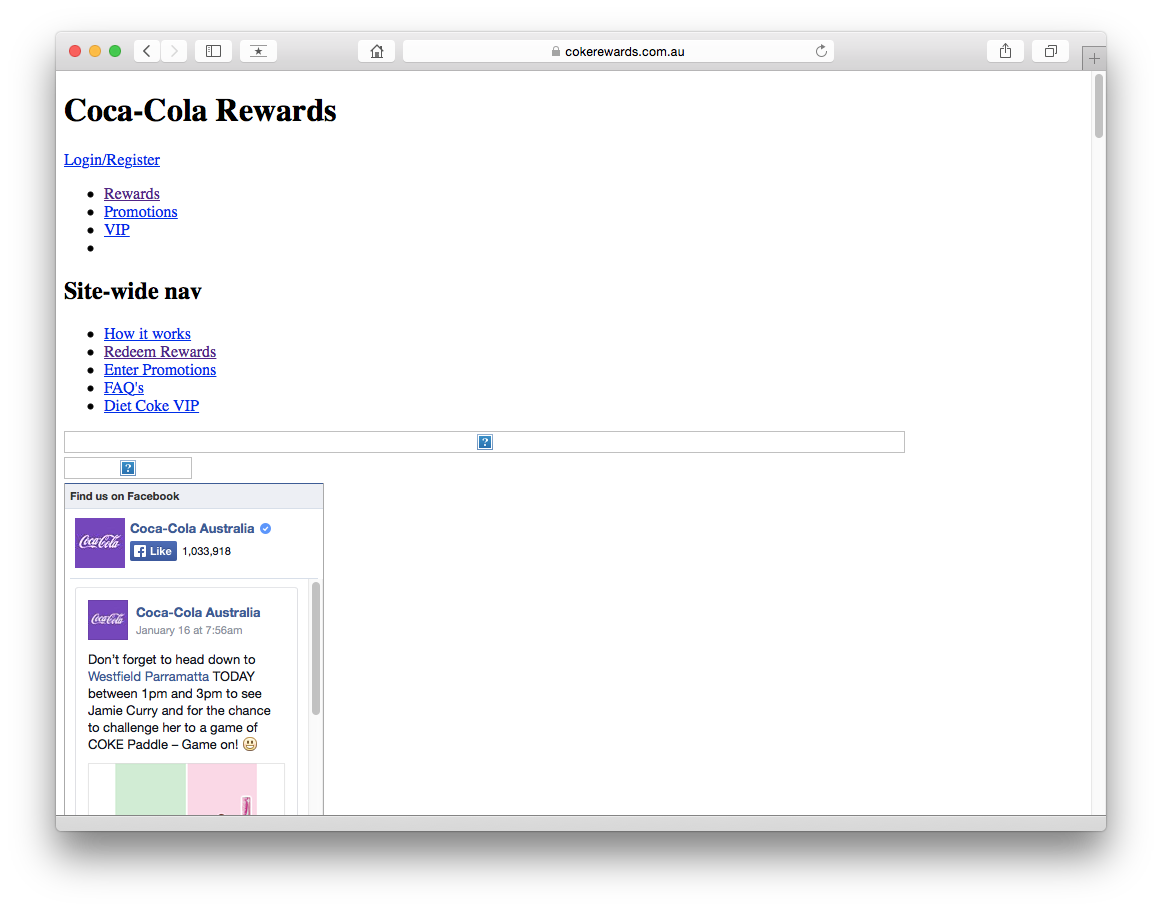Click the verified badge beside Coca-Cola Australia

click(x=265, y=529)
